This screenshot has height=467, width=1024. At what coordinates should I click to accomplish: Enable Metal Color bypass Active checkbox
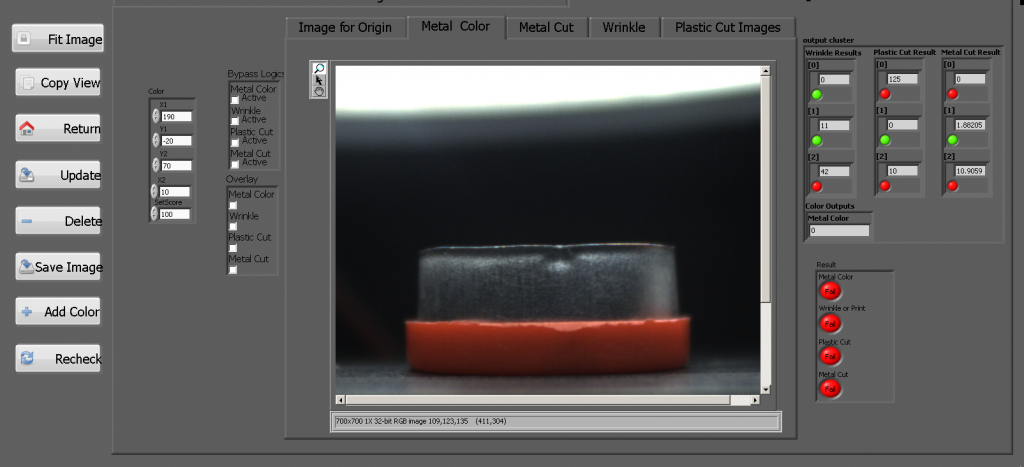point(235,99)
